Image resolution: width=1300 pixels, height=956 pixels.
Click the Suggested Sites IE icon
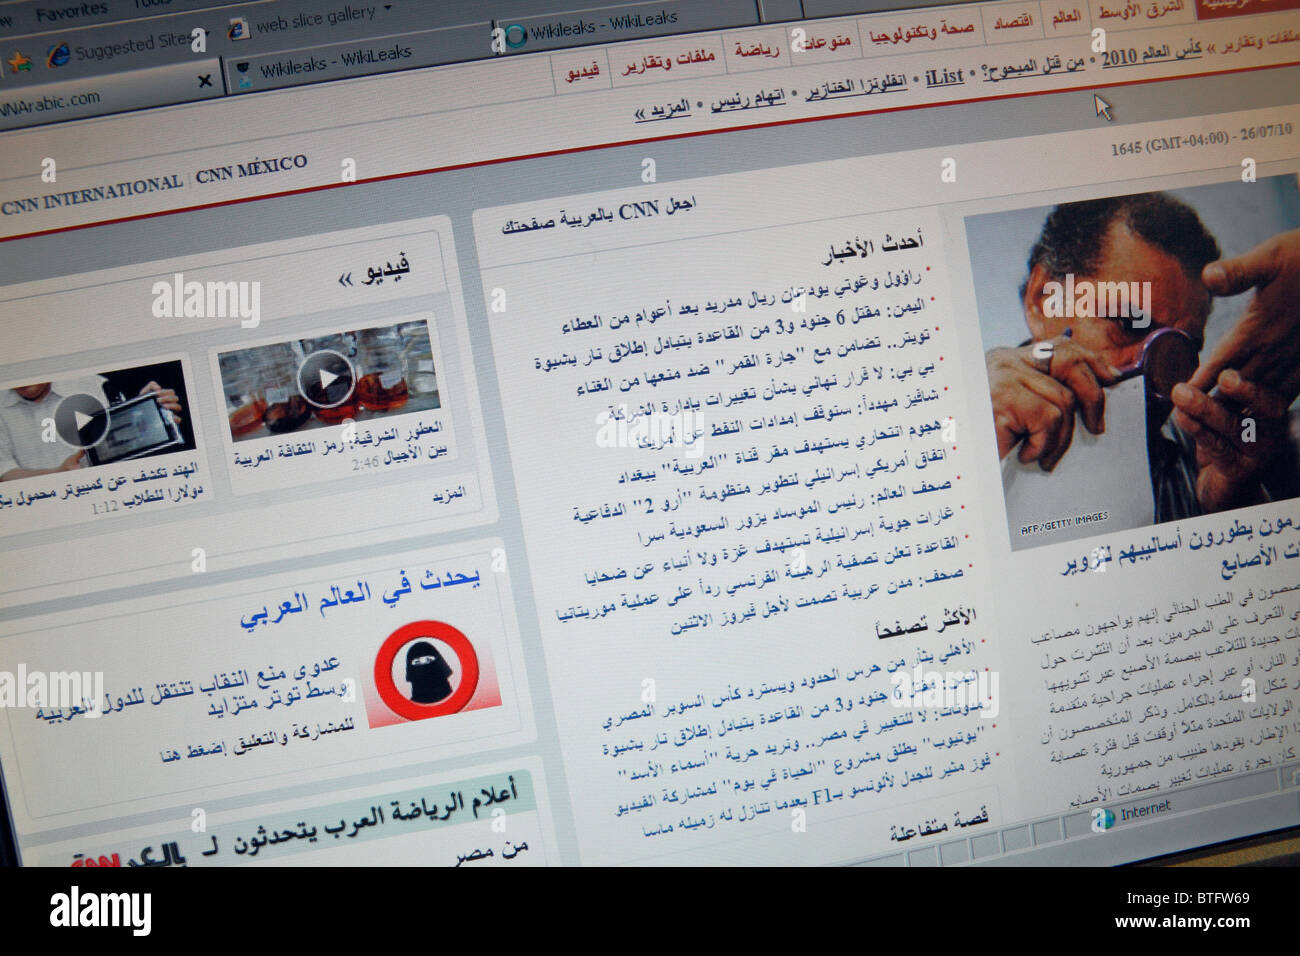pyautogui.click(x=59, y=55)
